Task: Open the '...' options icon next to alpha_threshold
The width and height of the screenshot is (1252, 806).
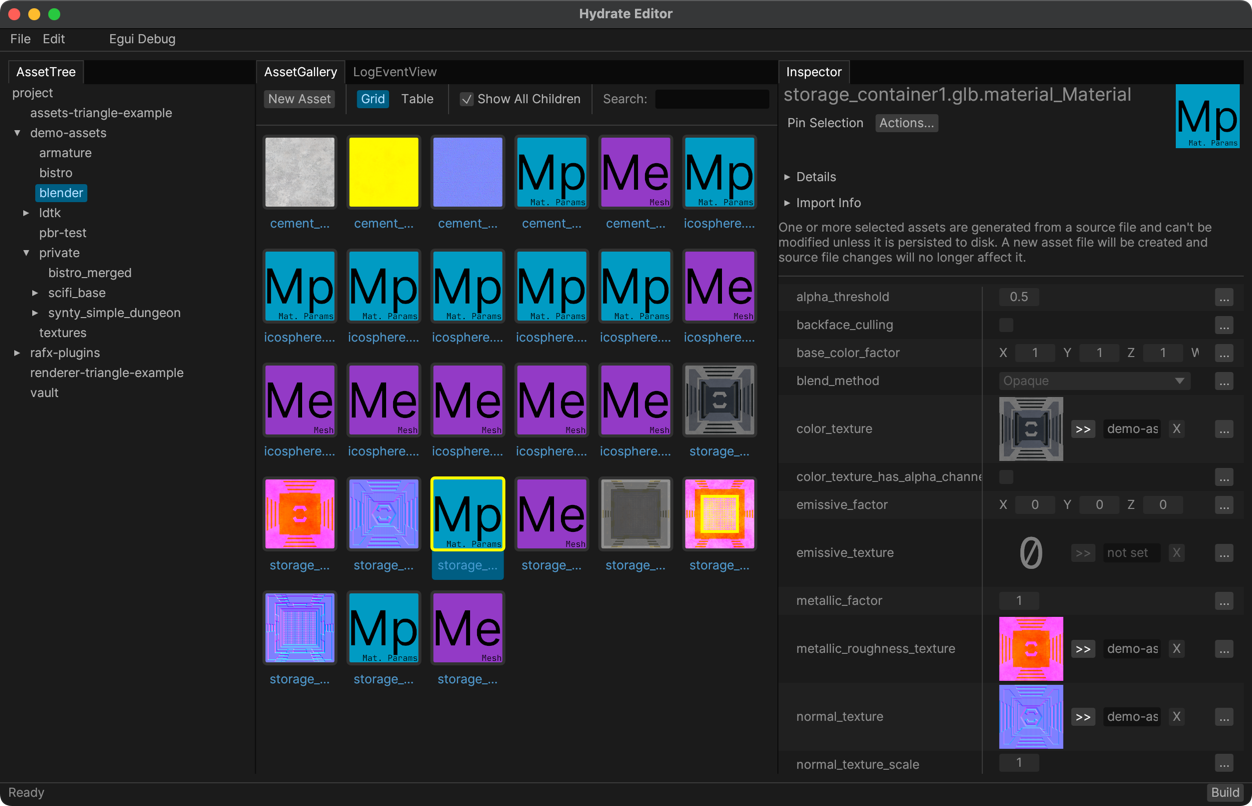Action: (1224, 297)
